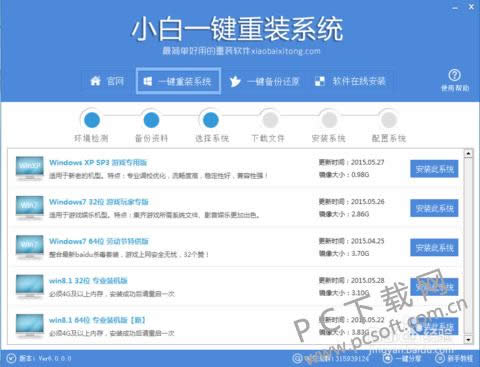Image resolution: width=480 pixels, height=367 pixels.
Task: Install the Windows7 64位 system
Action: [434, 248]
